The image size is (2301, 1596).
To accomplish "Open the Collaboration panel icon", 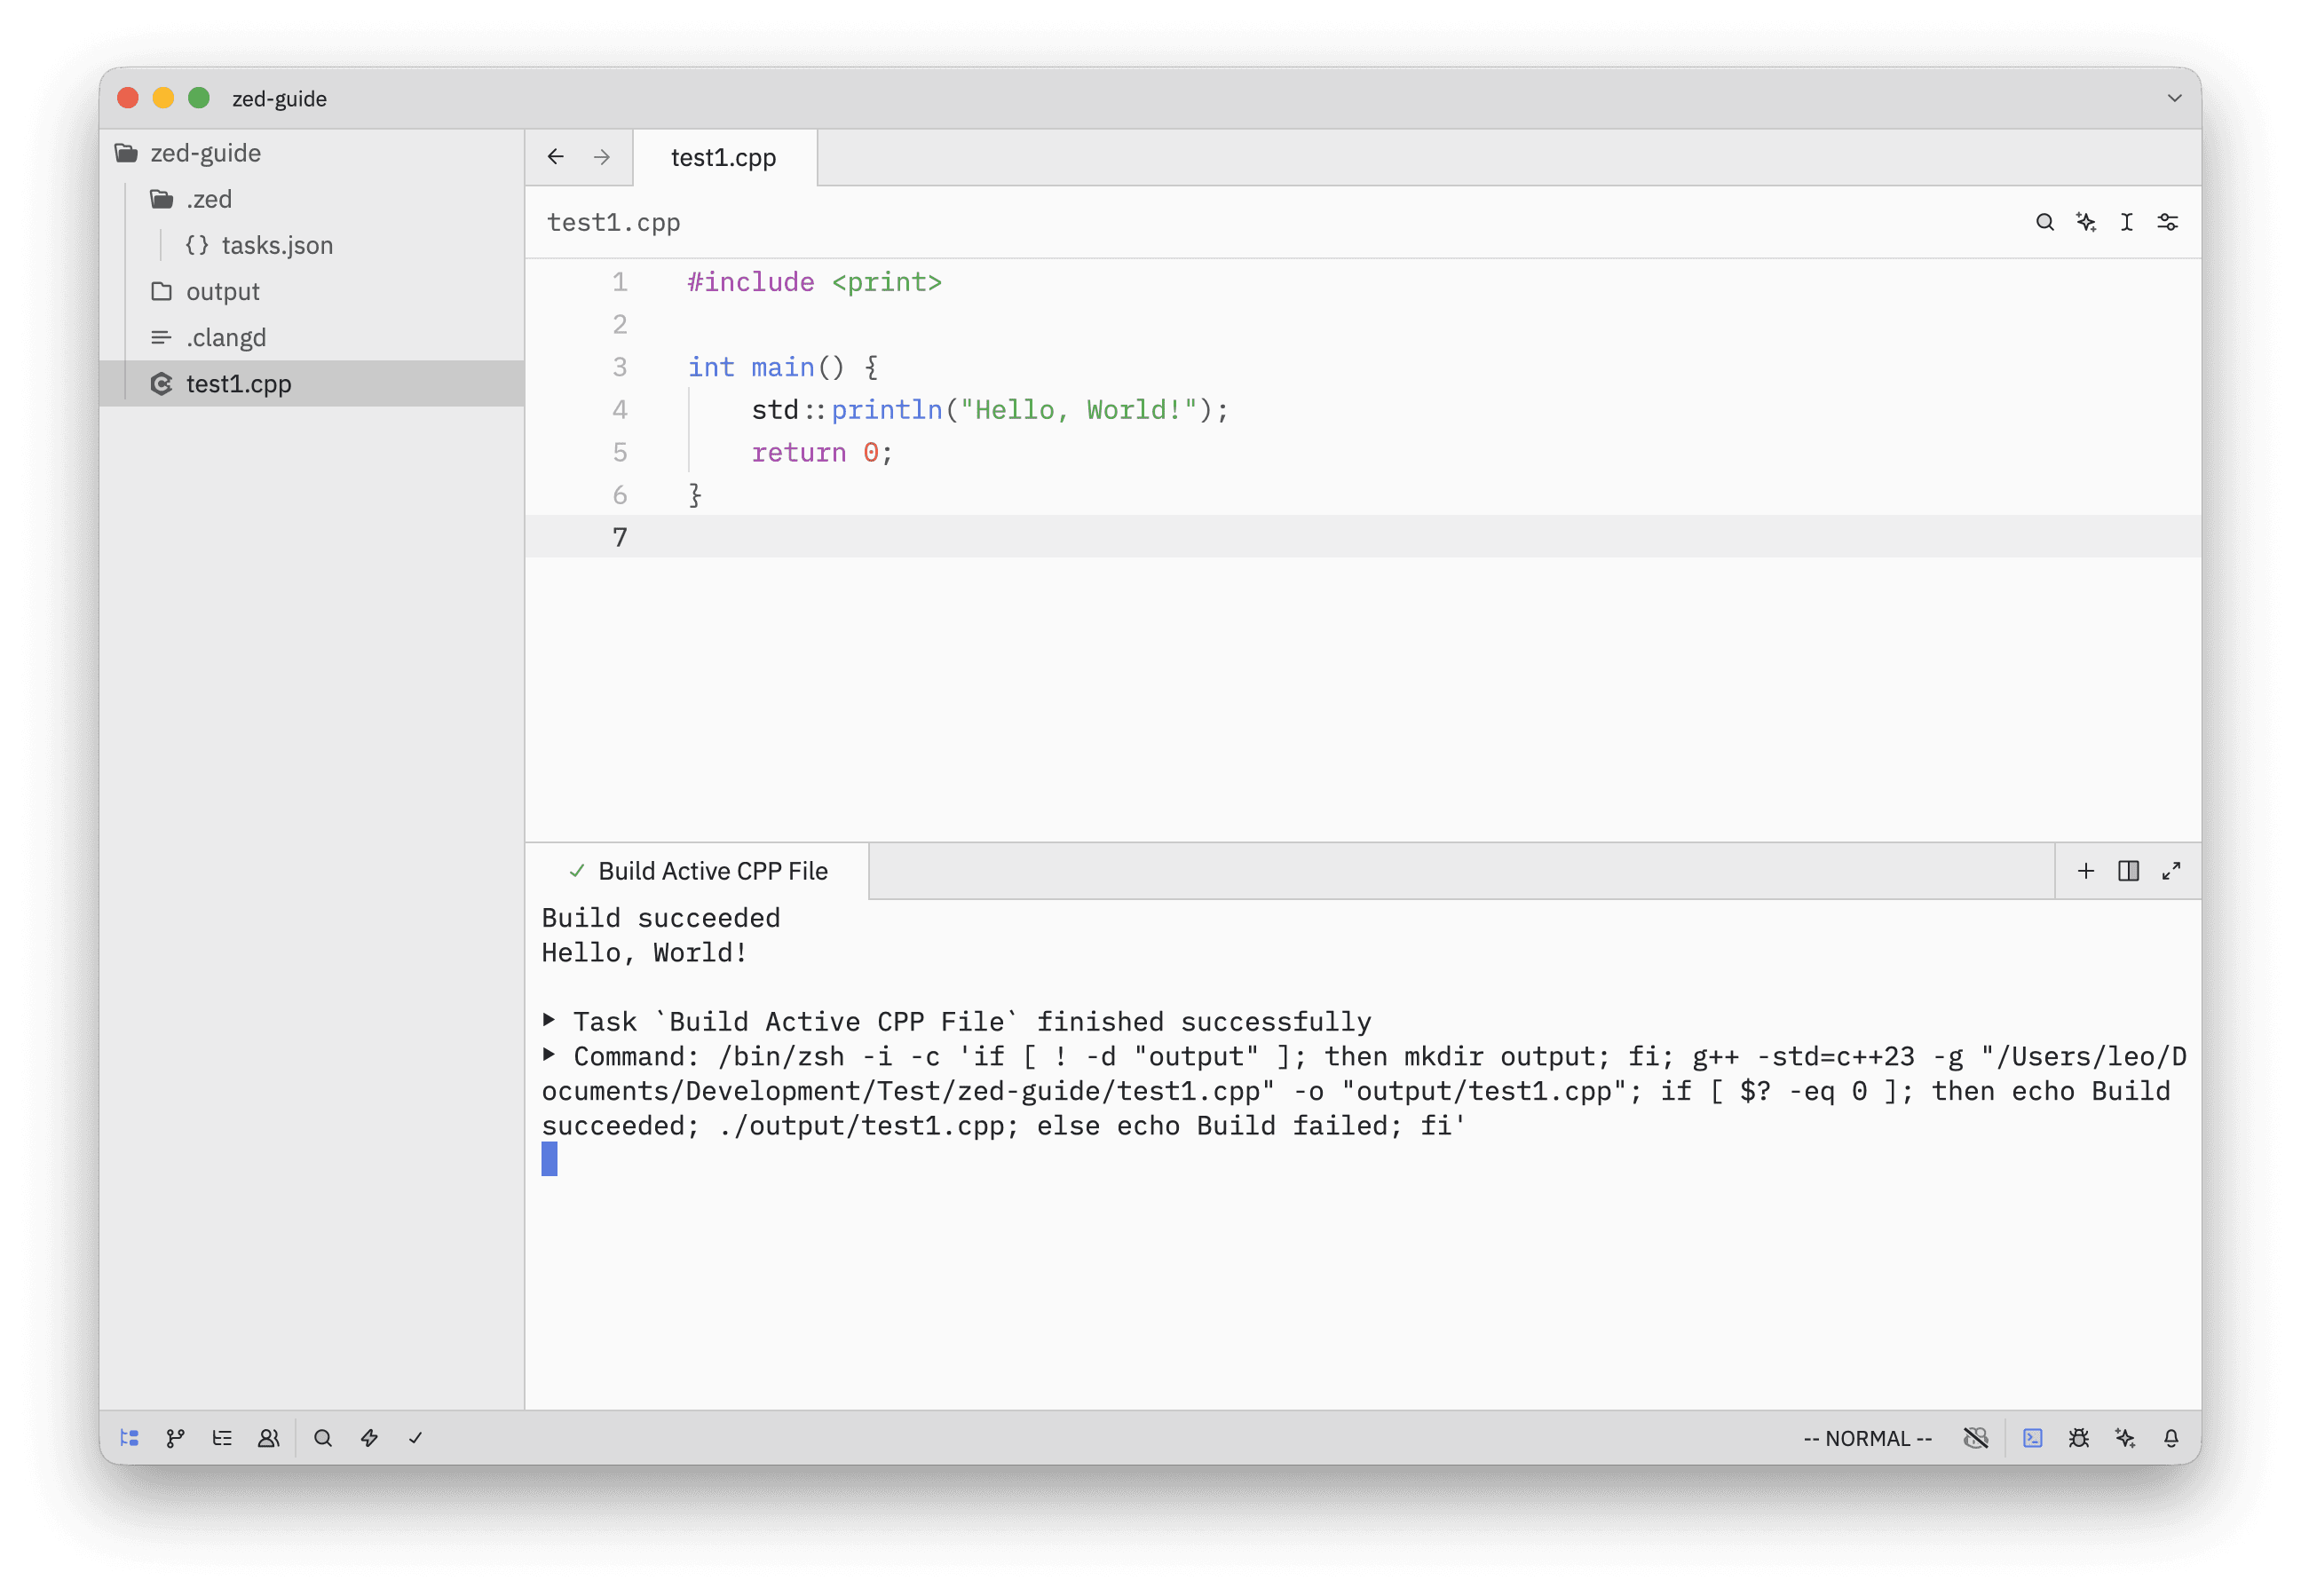I will (x=268, y=1438).
